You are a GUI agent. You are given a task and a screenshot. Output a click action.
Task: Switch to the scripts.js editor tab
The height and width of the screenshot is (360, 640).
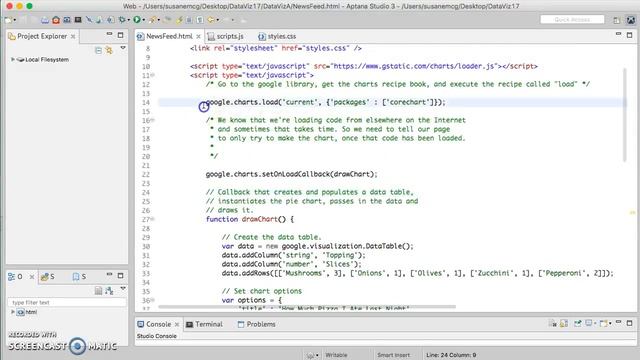point(226,36)
